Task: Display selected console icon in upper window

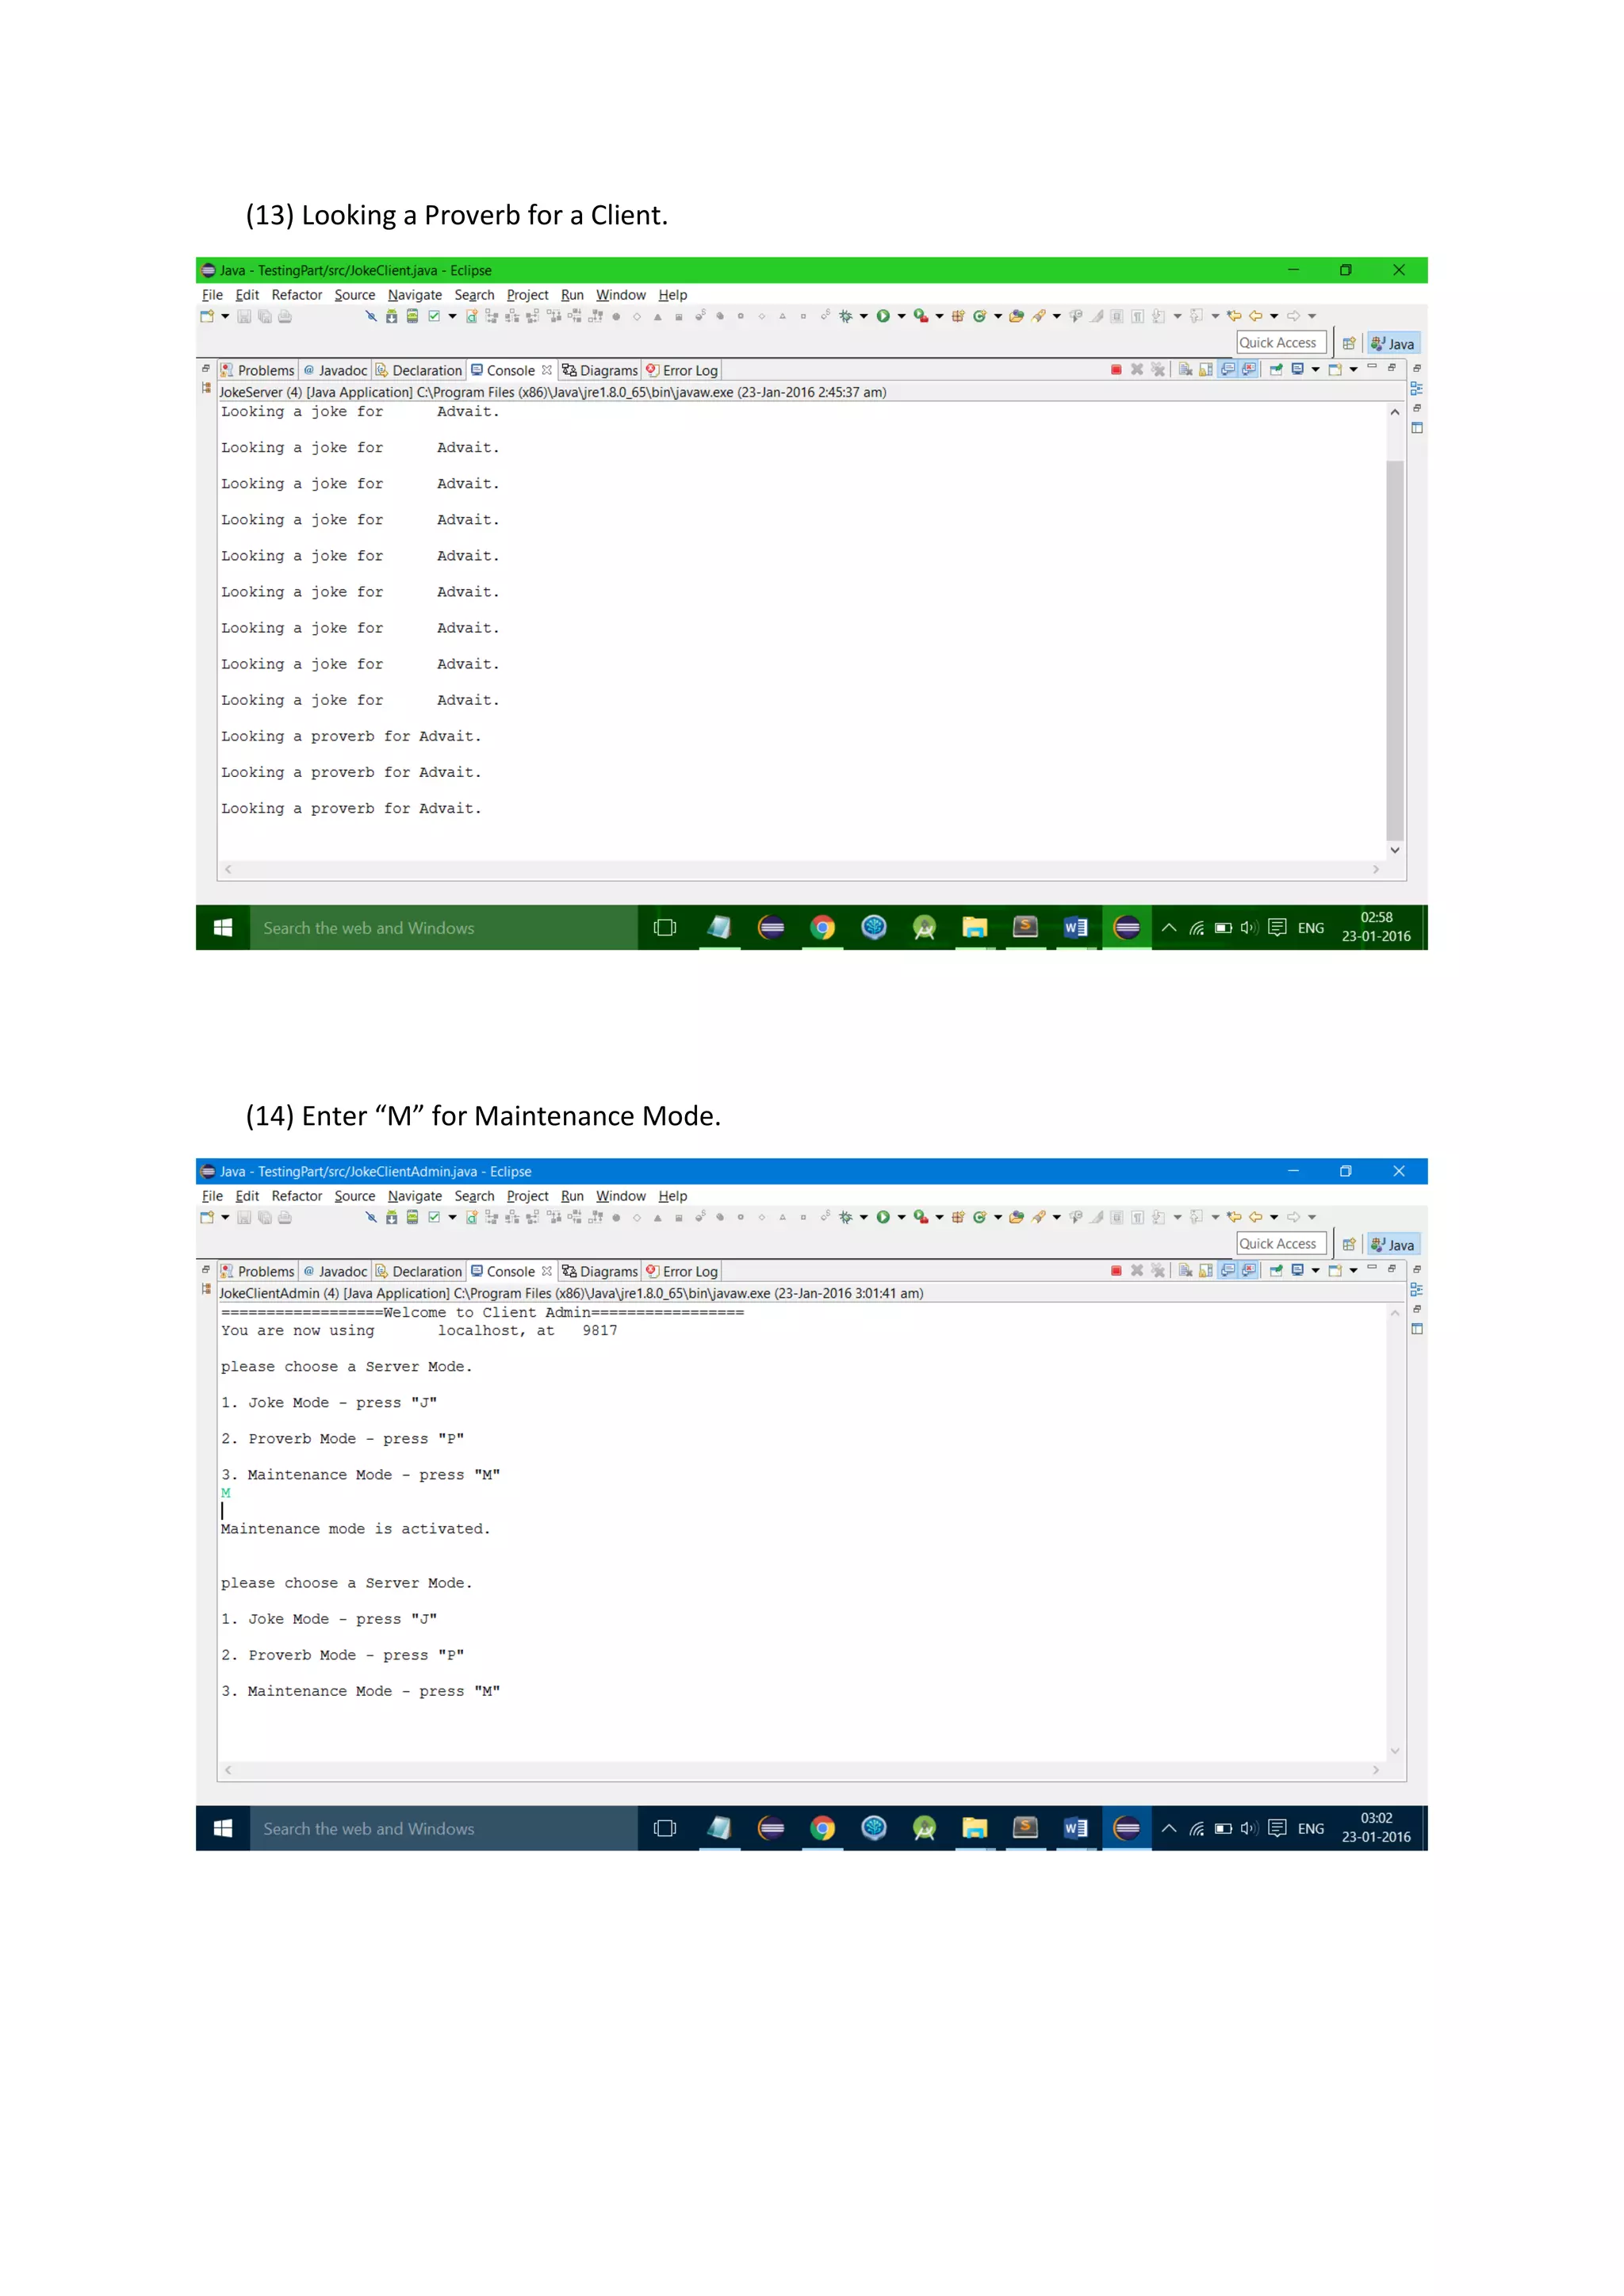Action: (x=1297, y=370)
